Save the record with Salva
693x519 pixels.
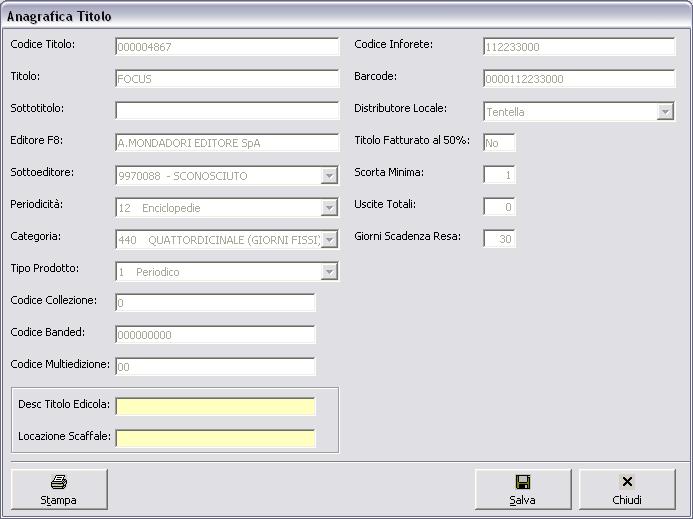point(523,489)
